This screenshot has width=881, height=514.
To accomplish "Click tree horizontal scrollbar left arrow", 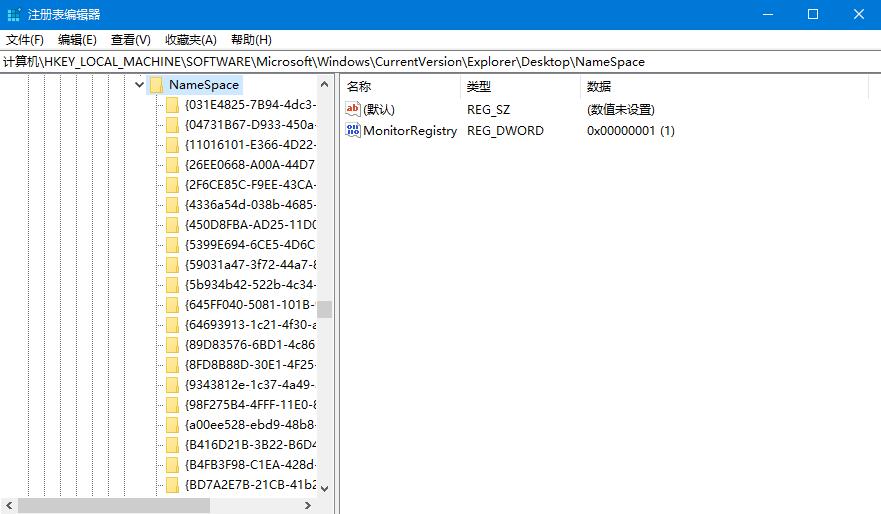I will [9, 506].
